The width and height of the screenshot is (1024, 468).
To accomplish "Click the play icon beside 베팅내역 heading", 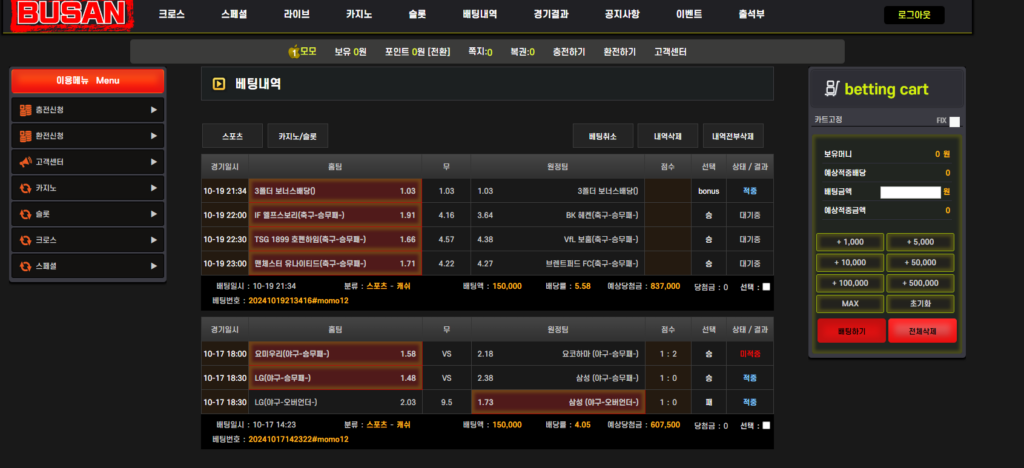I will point(218,85).
